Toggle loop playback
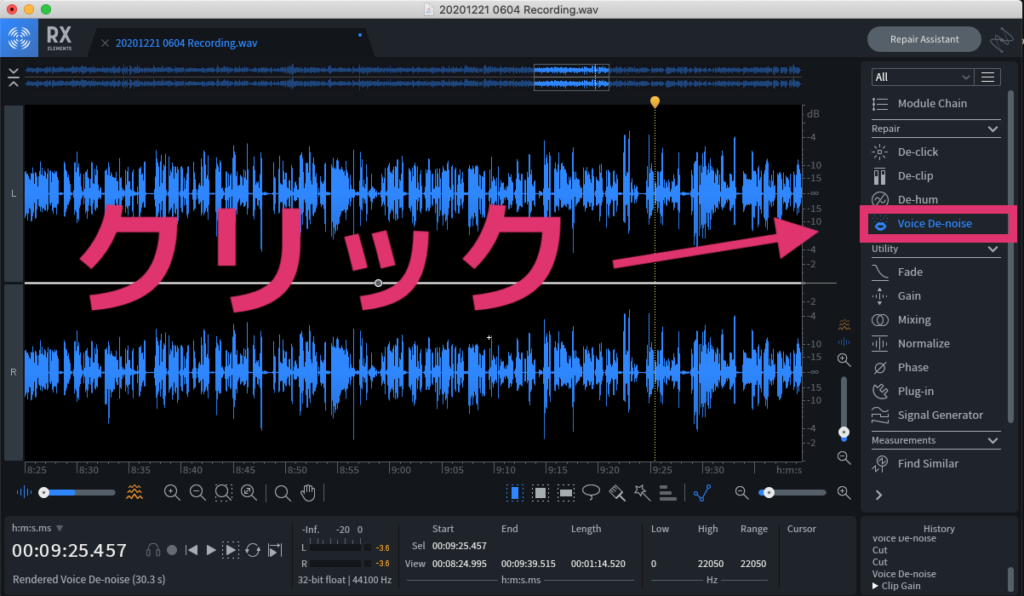Viewport: 1024px width, 596px height. [253, 550]
